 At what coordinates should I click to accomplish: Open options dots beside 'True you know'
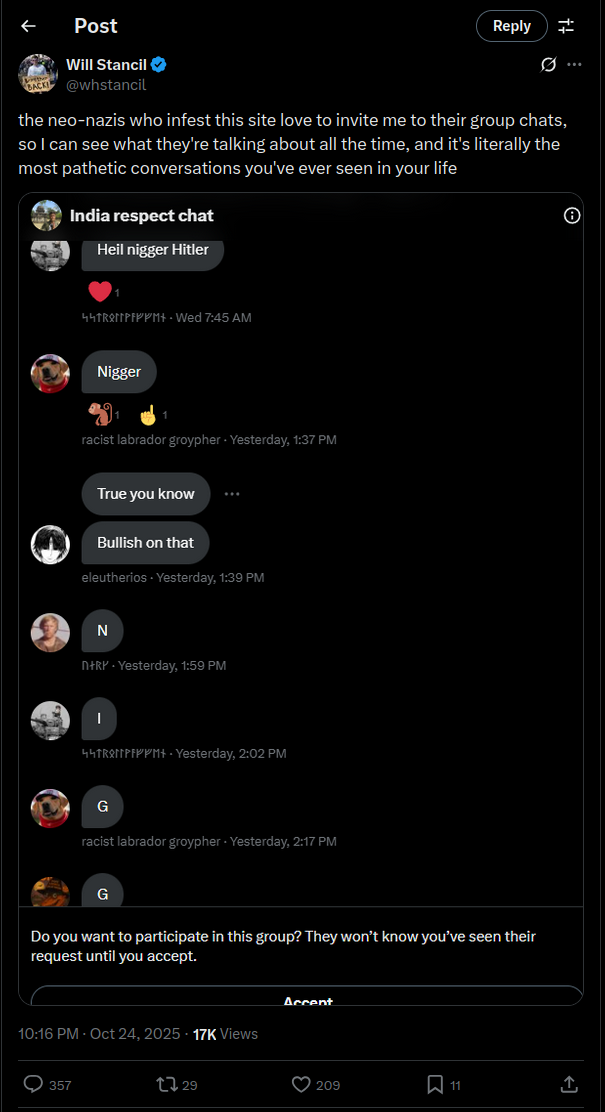232,494
